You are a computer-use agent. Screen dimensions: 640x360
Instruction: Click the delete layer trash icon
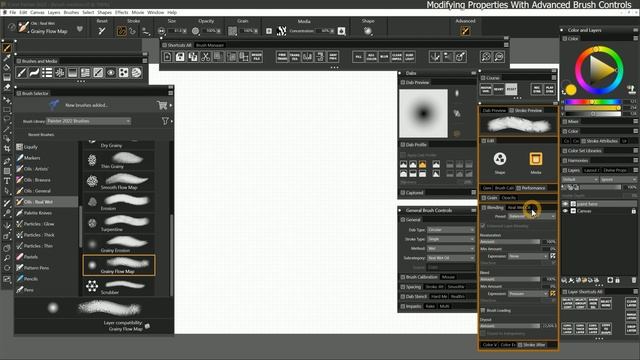point(634,280)
